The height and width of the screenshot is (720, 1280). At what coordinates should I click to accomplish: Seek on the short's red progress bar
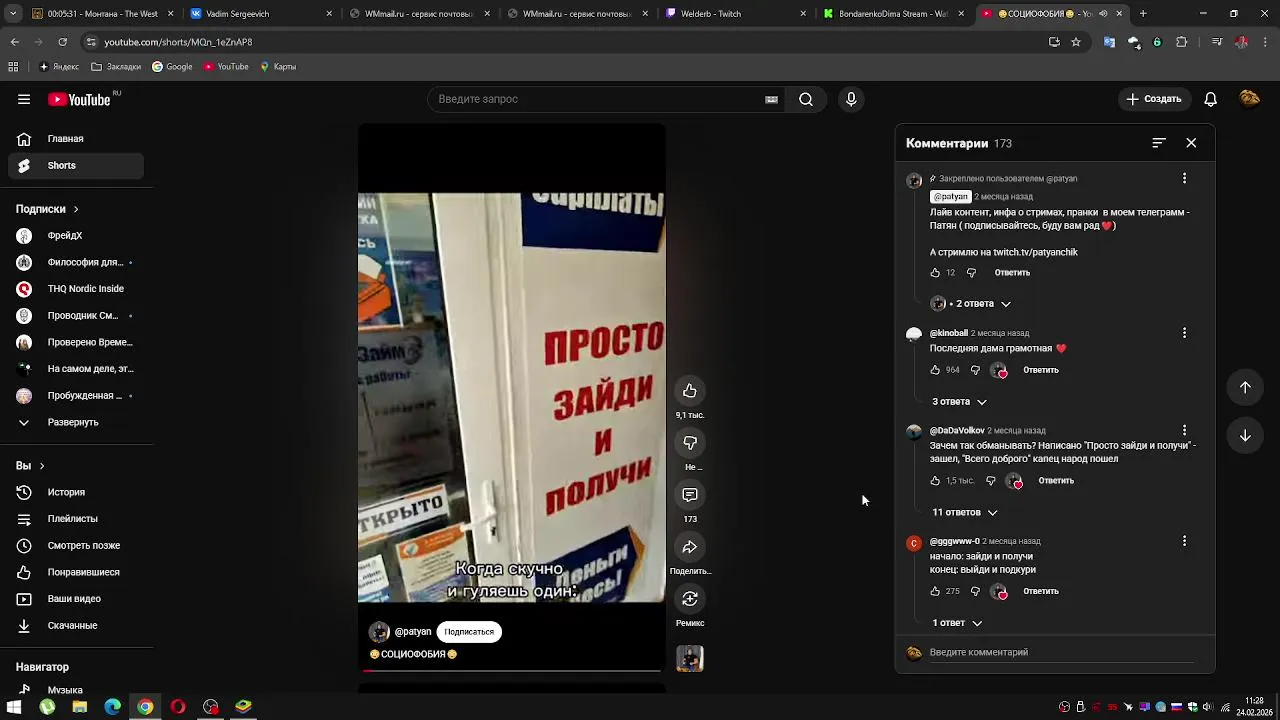click(512, 670)
